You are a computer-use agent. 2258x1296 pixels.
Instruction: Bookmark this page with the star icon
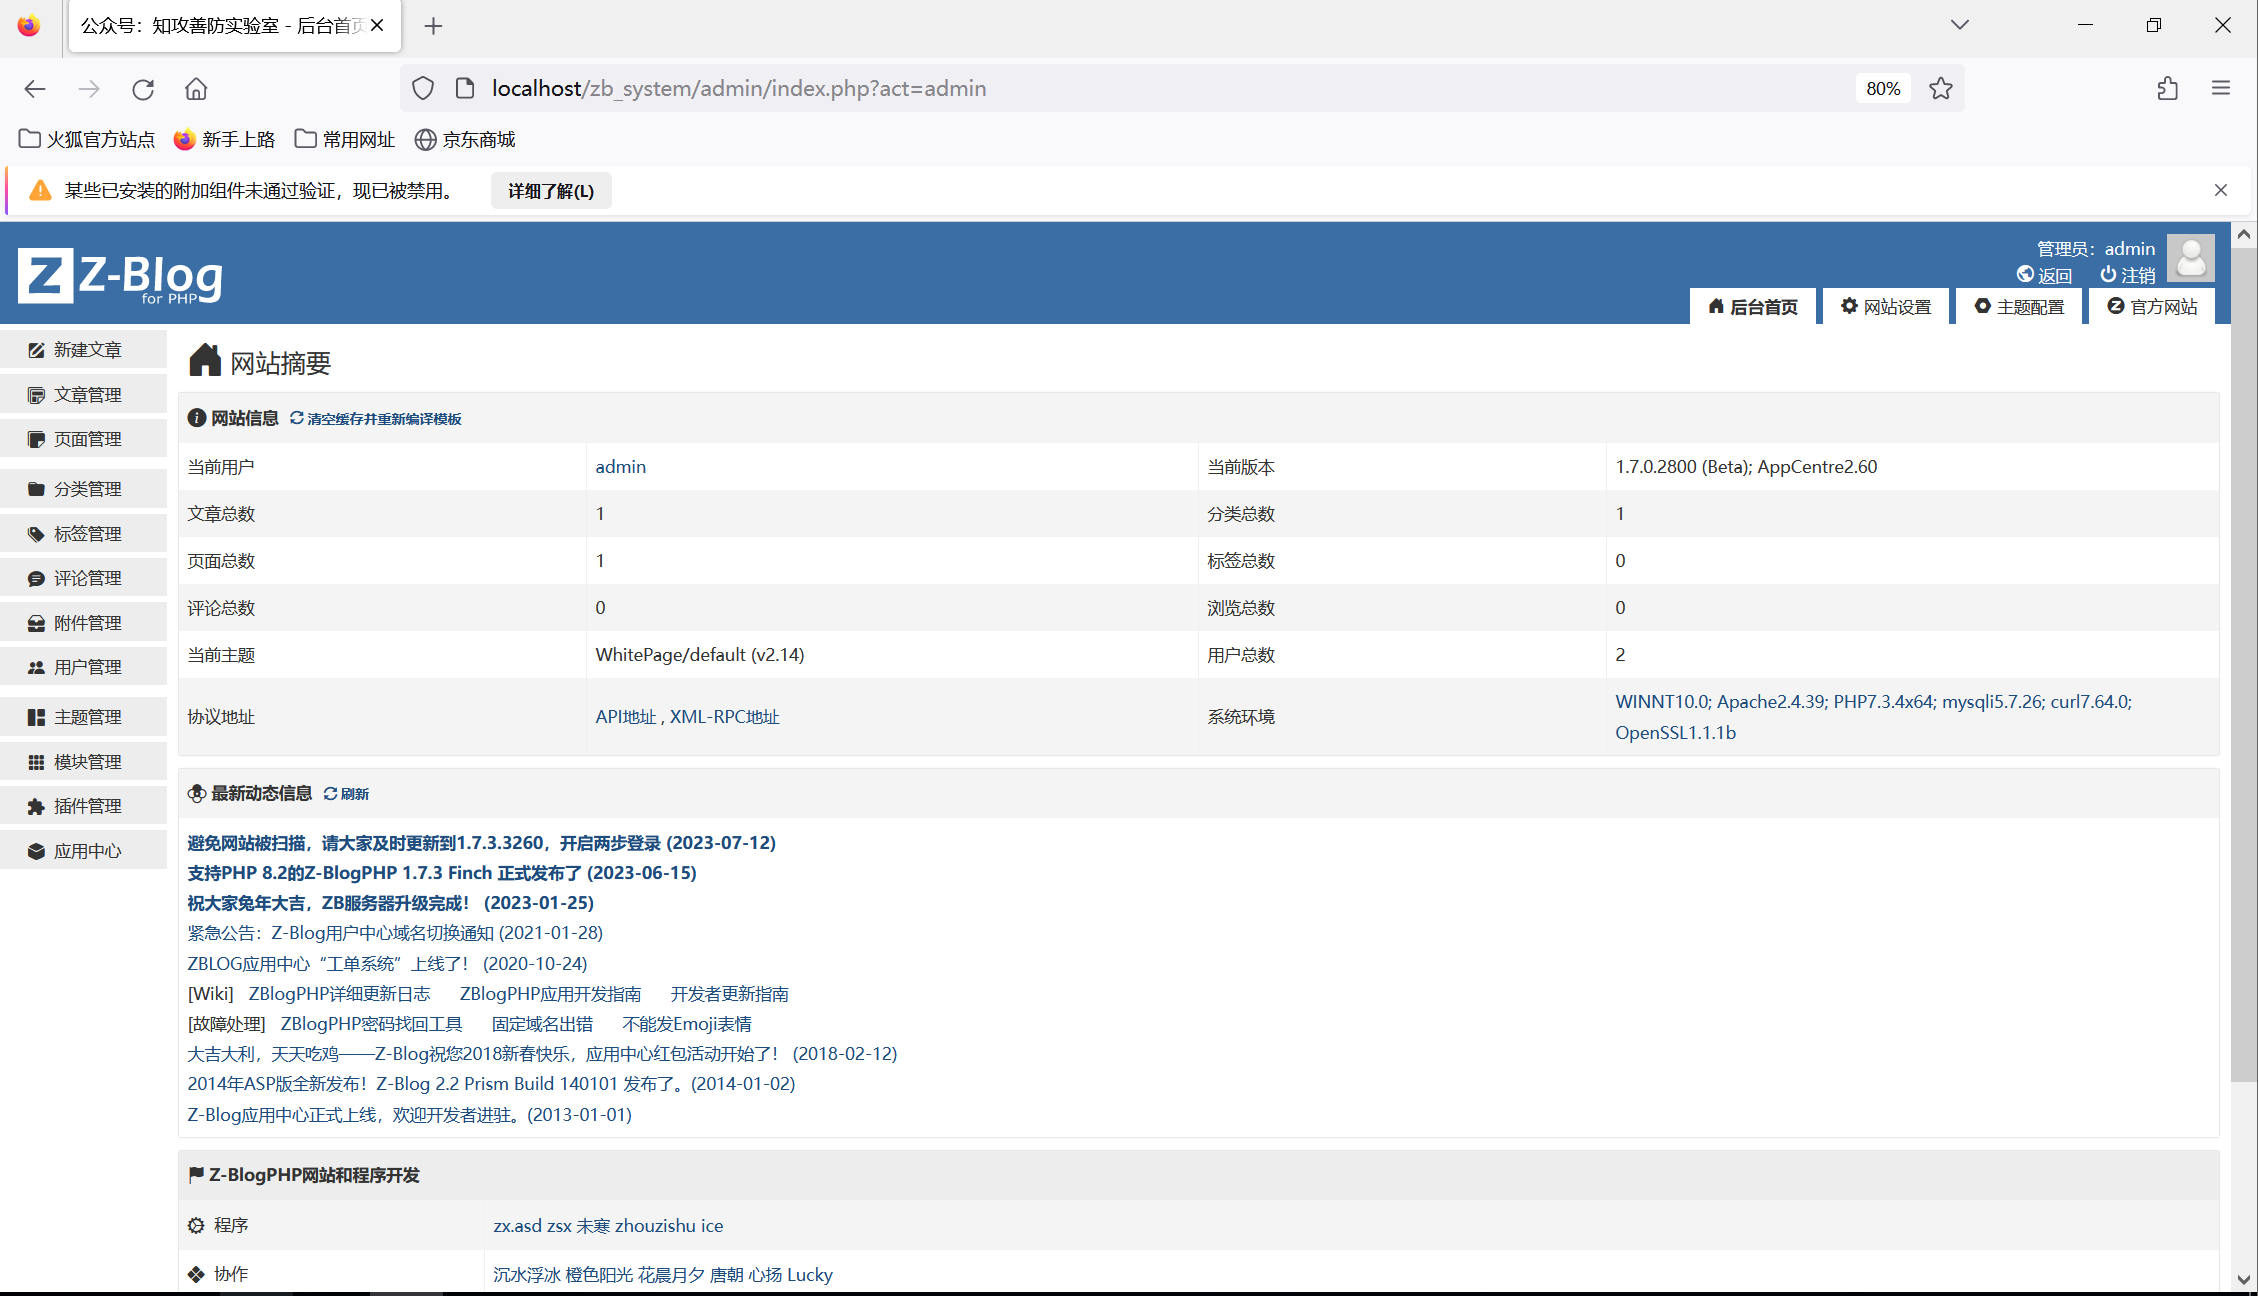tap(1941, 88)
